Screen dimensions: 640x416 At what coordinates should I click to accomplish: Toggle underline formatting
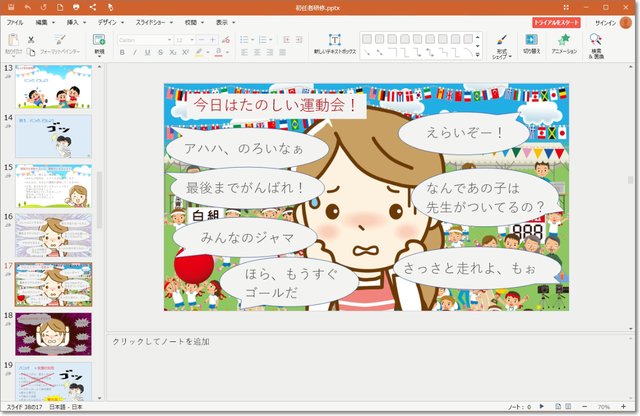147,52
